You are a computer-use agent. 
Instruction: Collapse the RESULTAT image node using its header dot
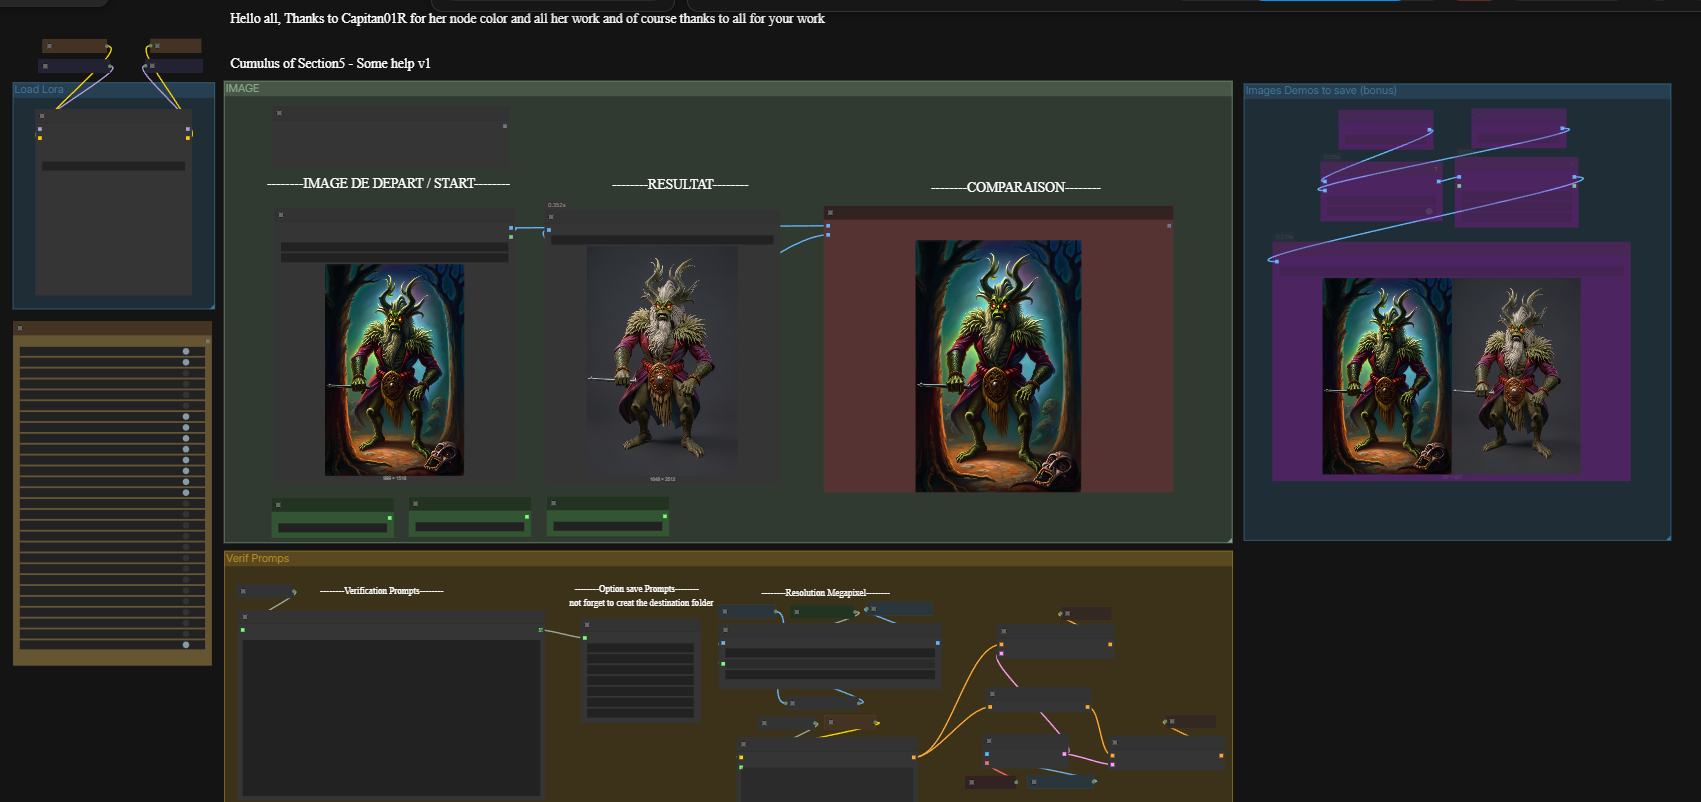[551, 217]
